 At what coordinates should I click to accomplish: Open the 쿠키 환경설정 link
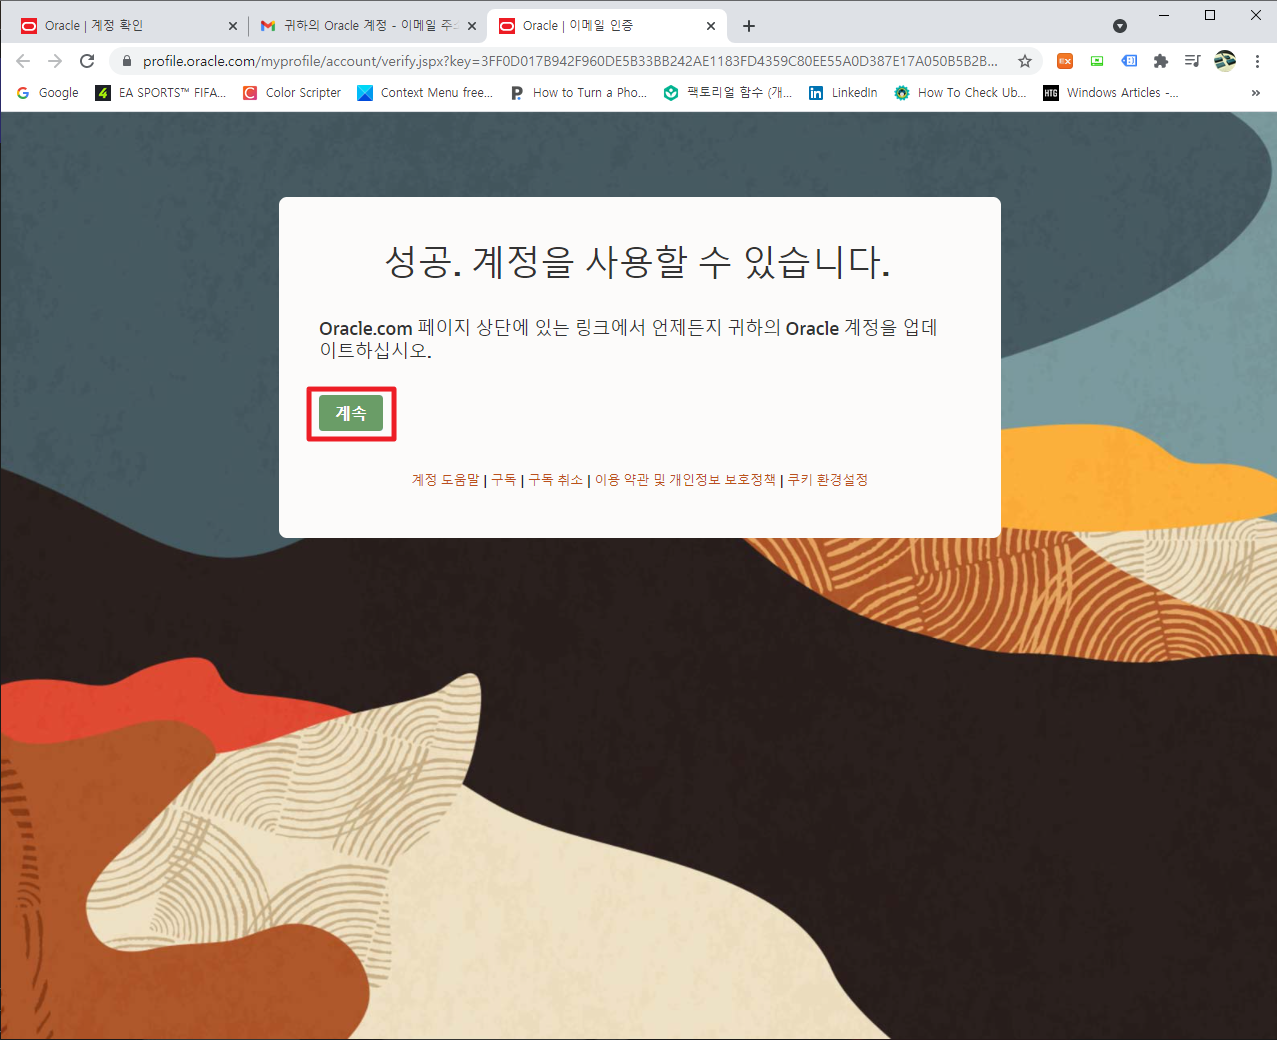click(827, 480)
